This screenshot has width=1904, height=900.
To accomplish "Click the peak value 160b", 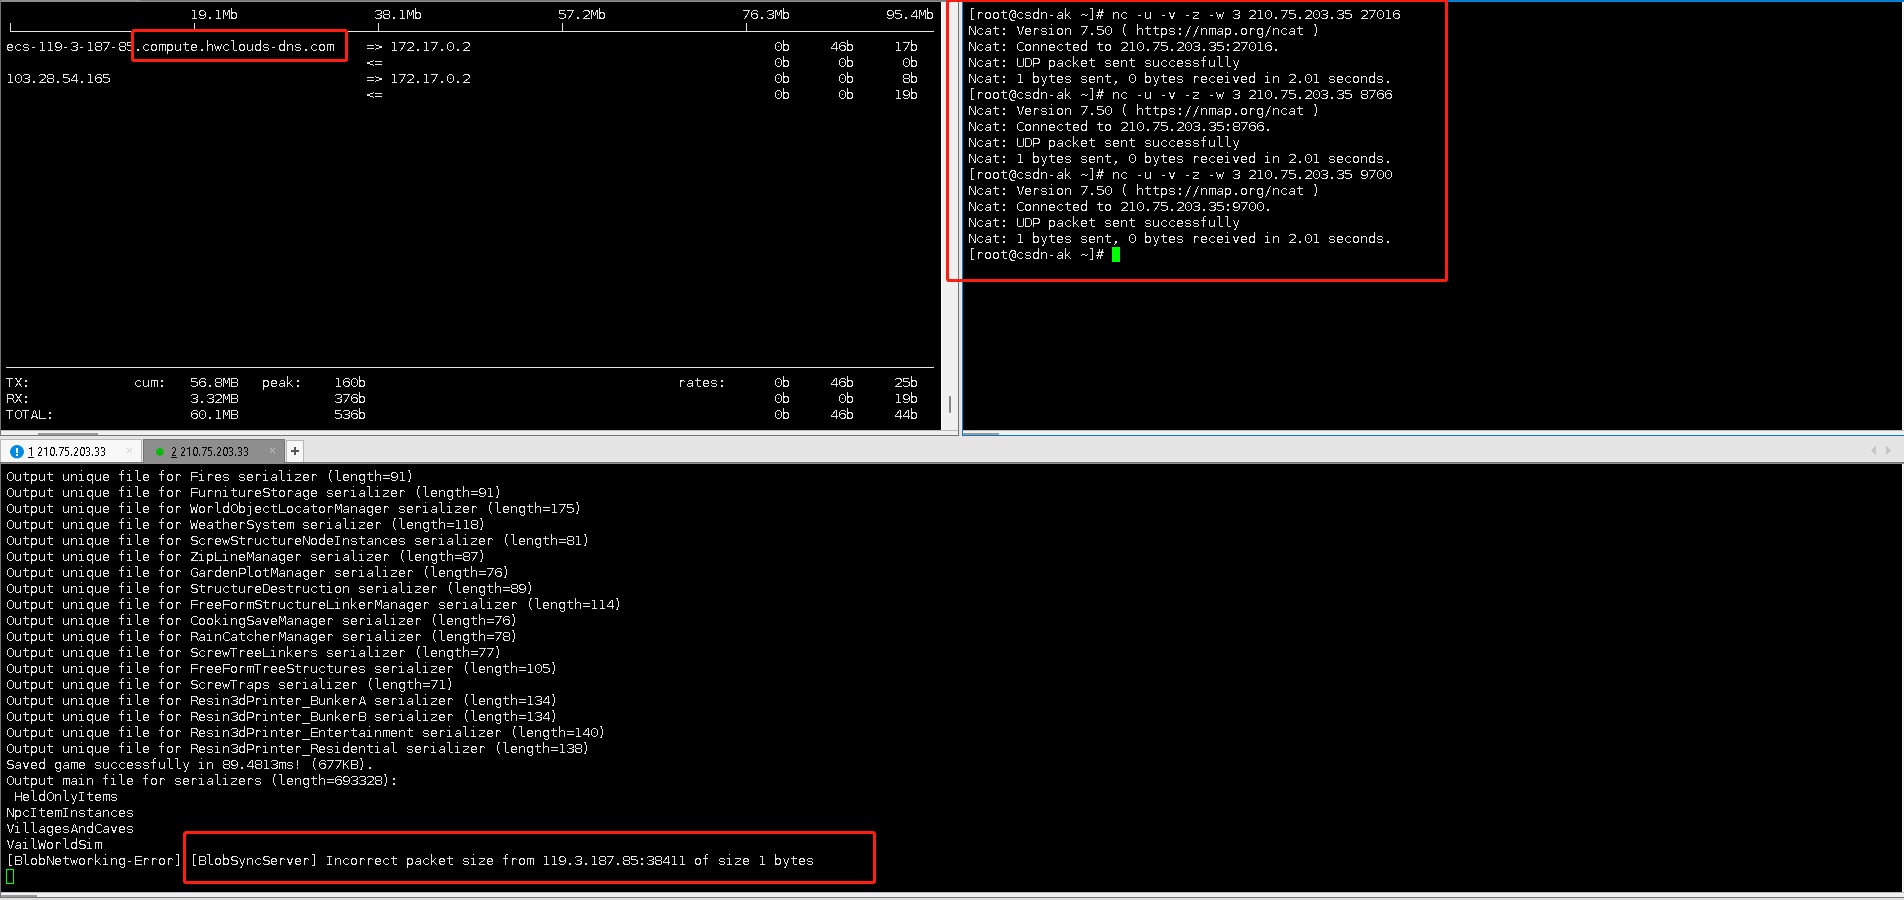I will coord(350,382).
